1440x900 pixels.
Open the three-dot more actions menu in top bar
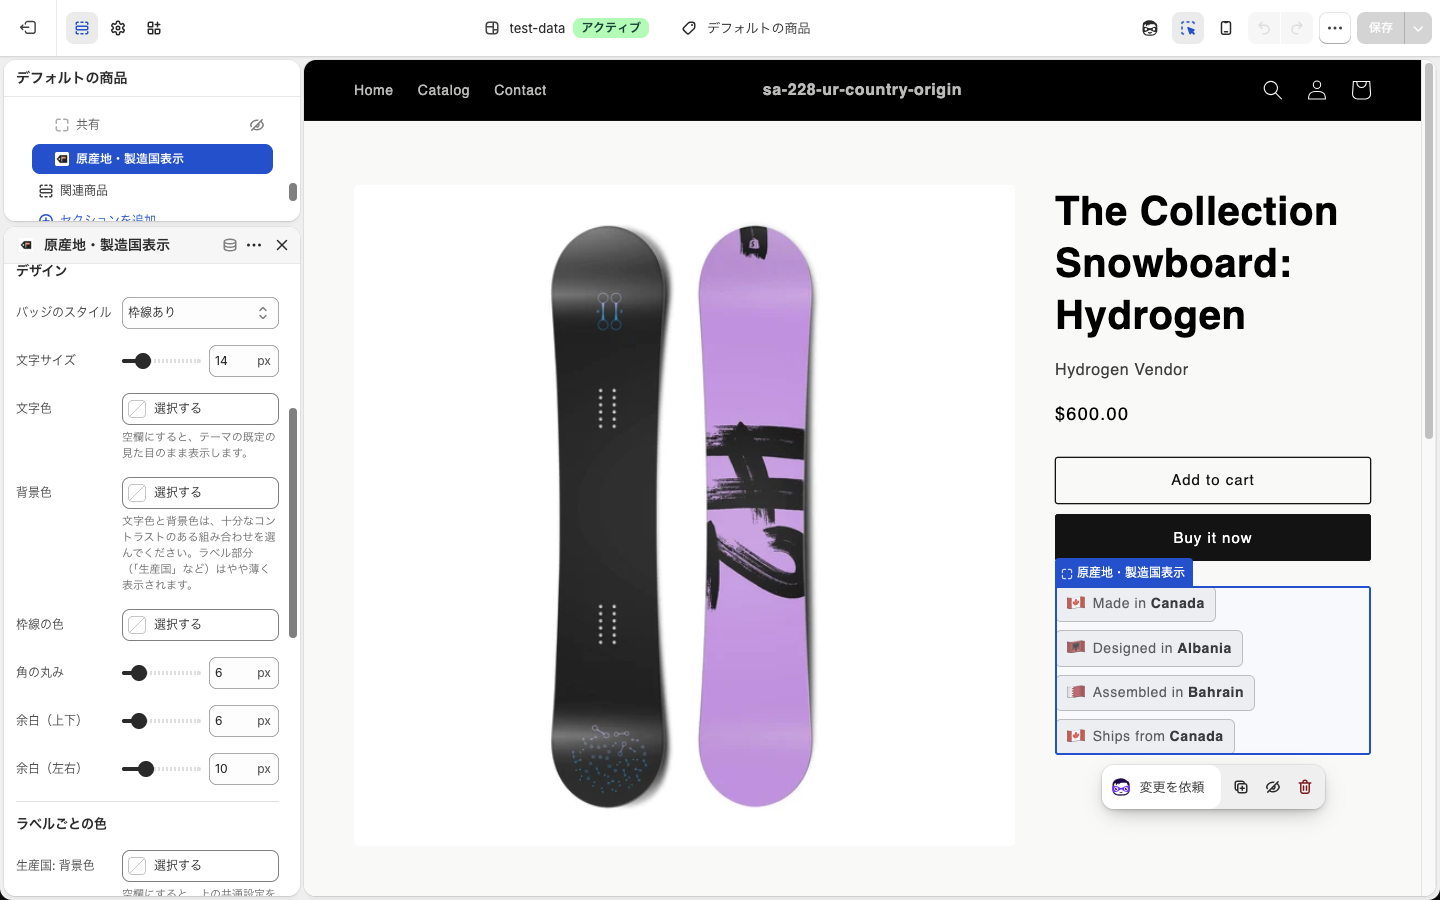tap(1335, 28)
